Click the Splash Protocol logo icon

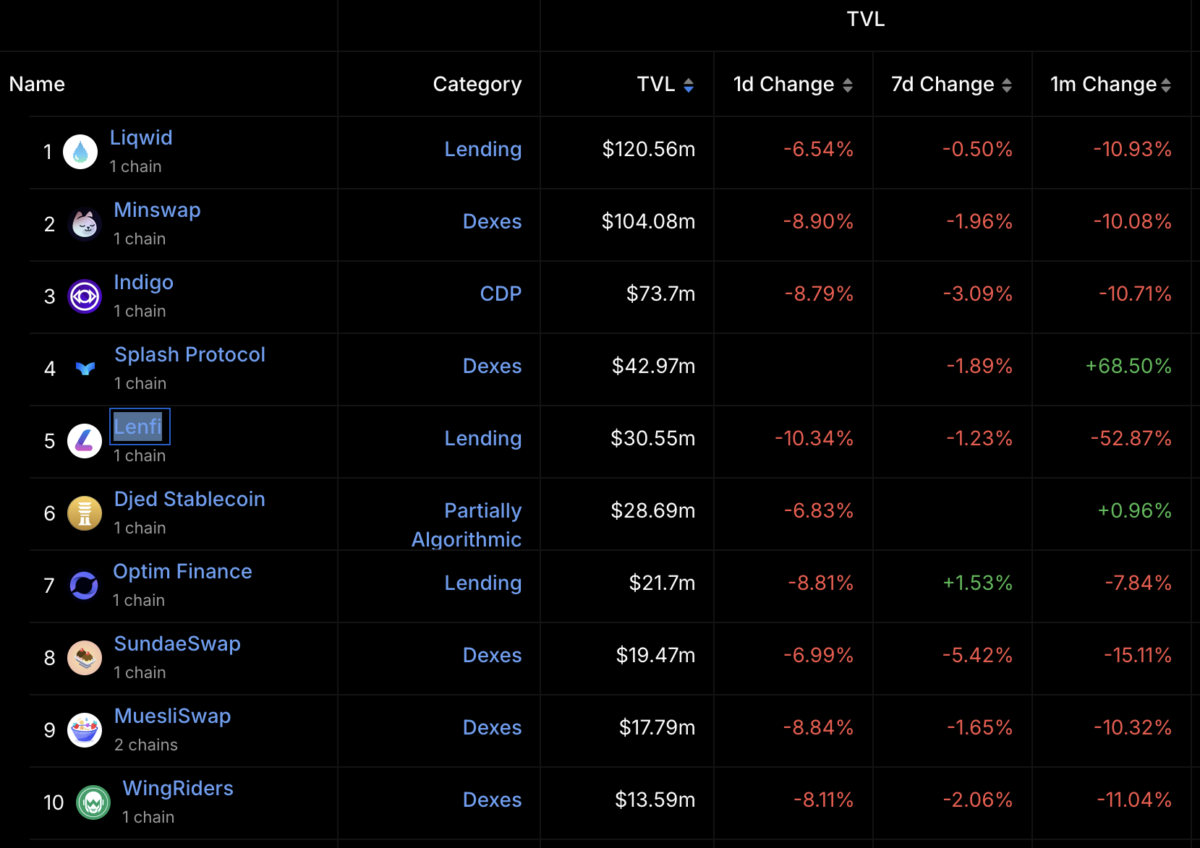click(x=85, y=368)
